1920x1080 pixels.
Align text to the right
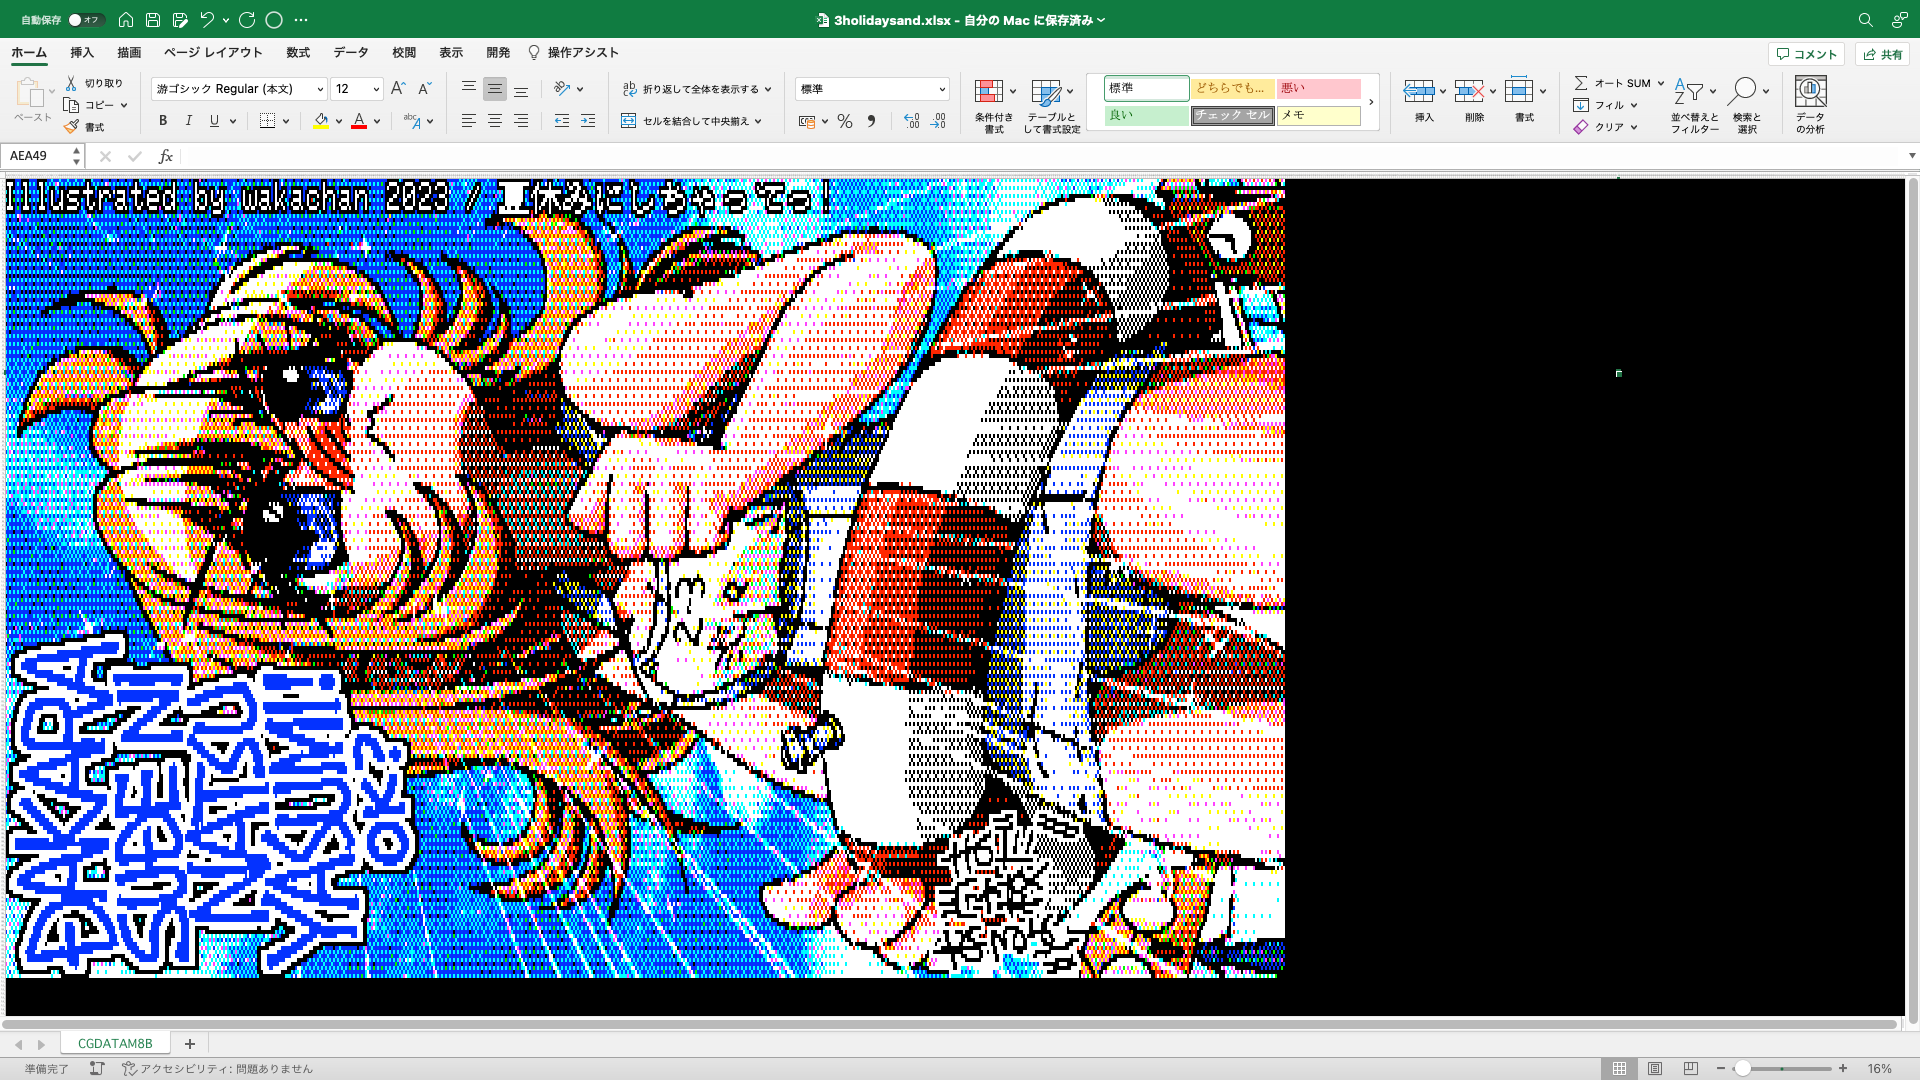pos(521,121)
